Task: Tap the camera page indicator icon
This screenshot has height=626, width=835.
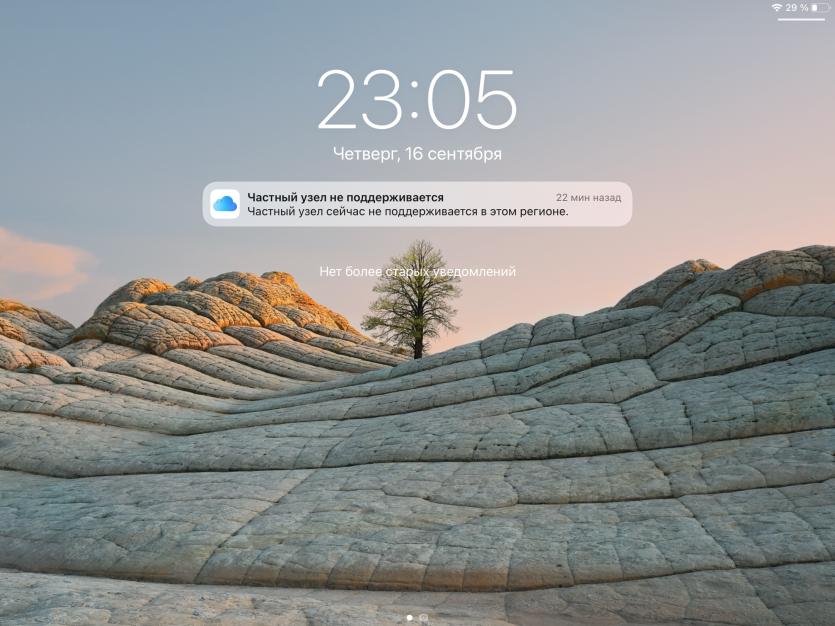Action: [424, 617]
